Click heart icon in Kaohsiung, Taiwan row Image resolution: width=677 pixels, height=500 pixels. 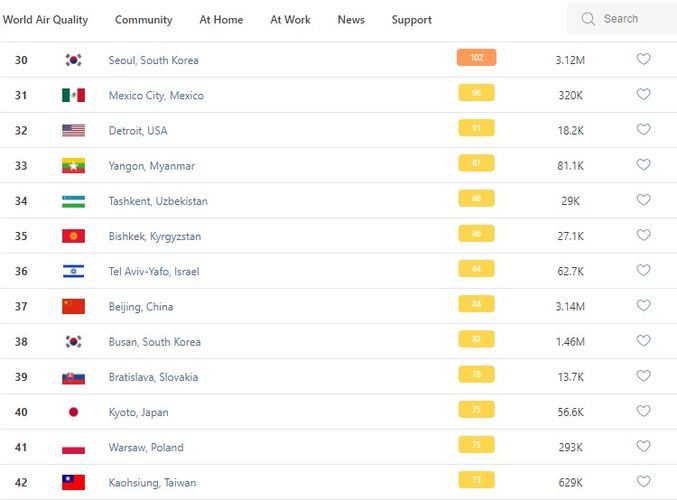(643, 482)
